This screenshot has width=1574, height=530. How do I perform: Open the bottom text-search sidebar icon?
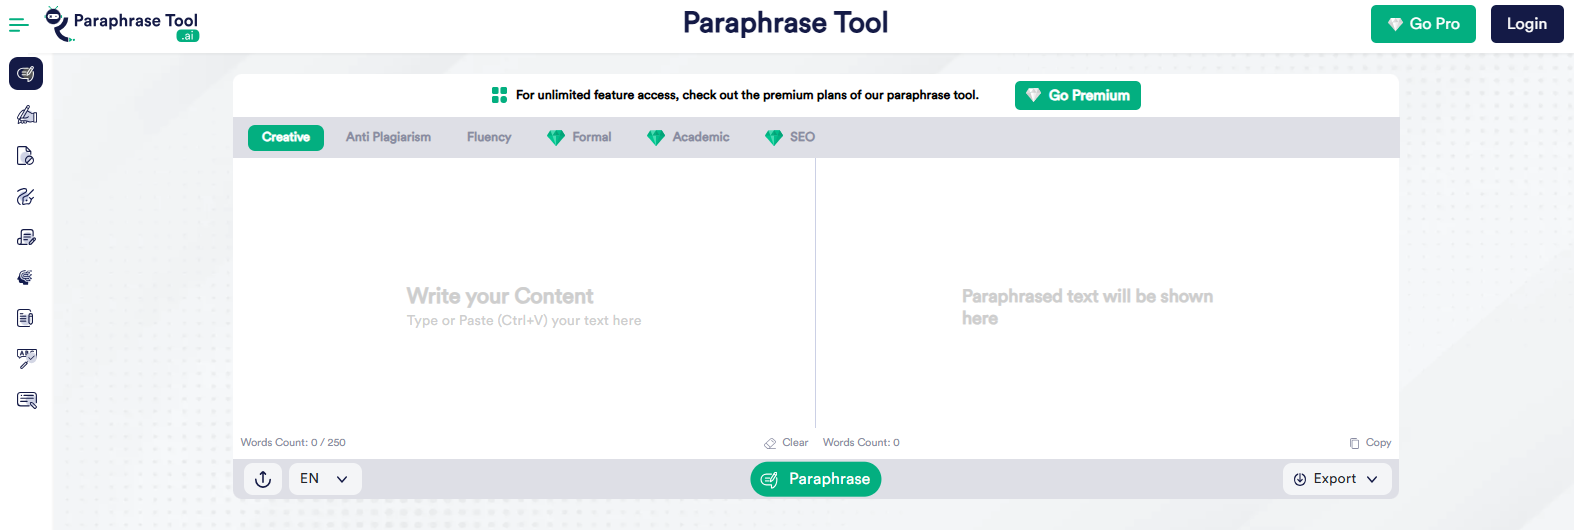(26, 400)
